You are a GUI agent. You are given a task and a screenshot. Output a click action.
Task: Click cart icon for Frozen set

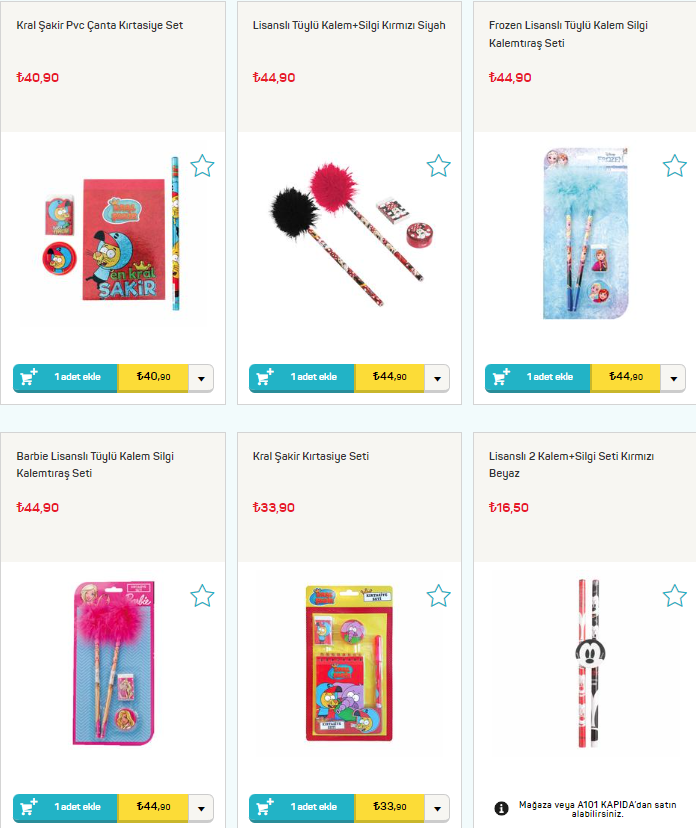(x=501, y=377)
